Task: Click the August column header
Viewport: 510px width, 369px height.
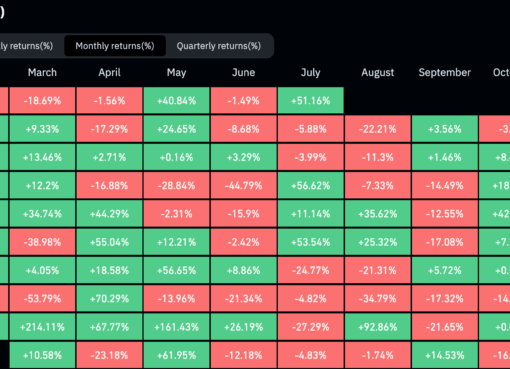Action: click(378, 72)
